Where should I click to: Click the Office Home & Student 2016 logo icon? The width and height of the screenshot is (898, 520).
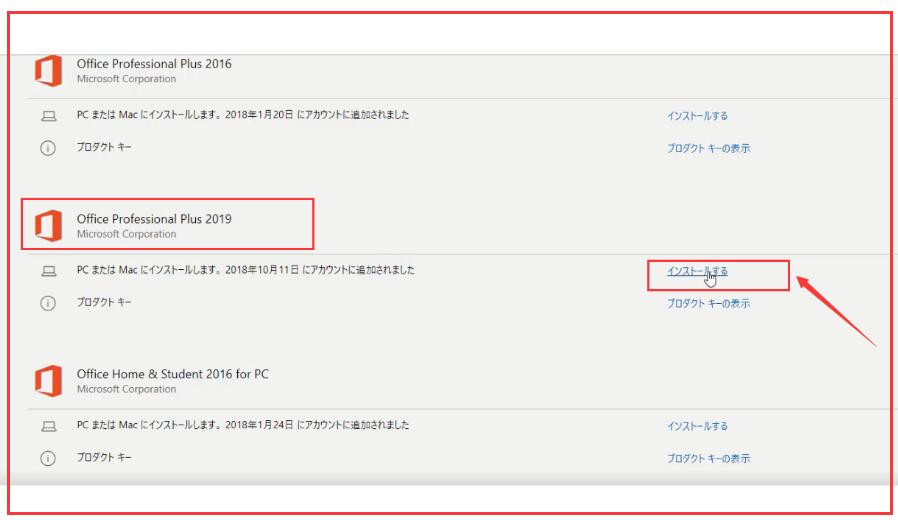pos(48,381)
